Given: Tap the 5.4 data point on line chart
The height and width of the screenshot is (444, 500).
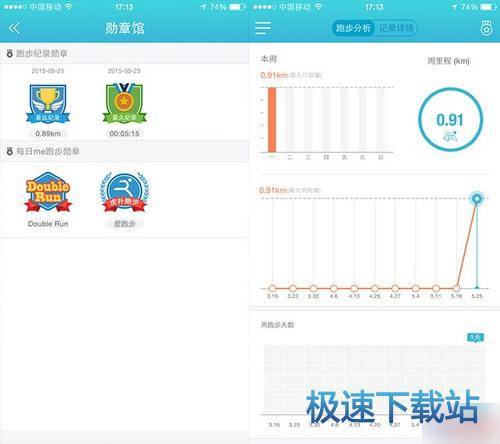Looking at the screenshot, I should pyautogui.click(x=415, y=288).
